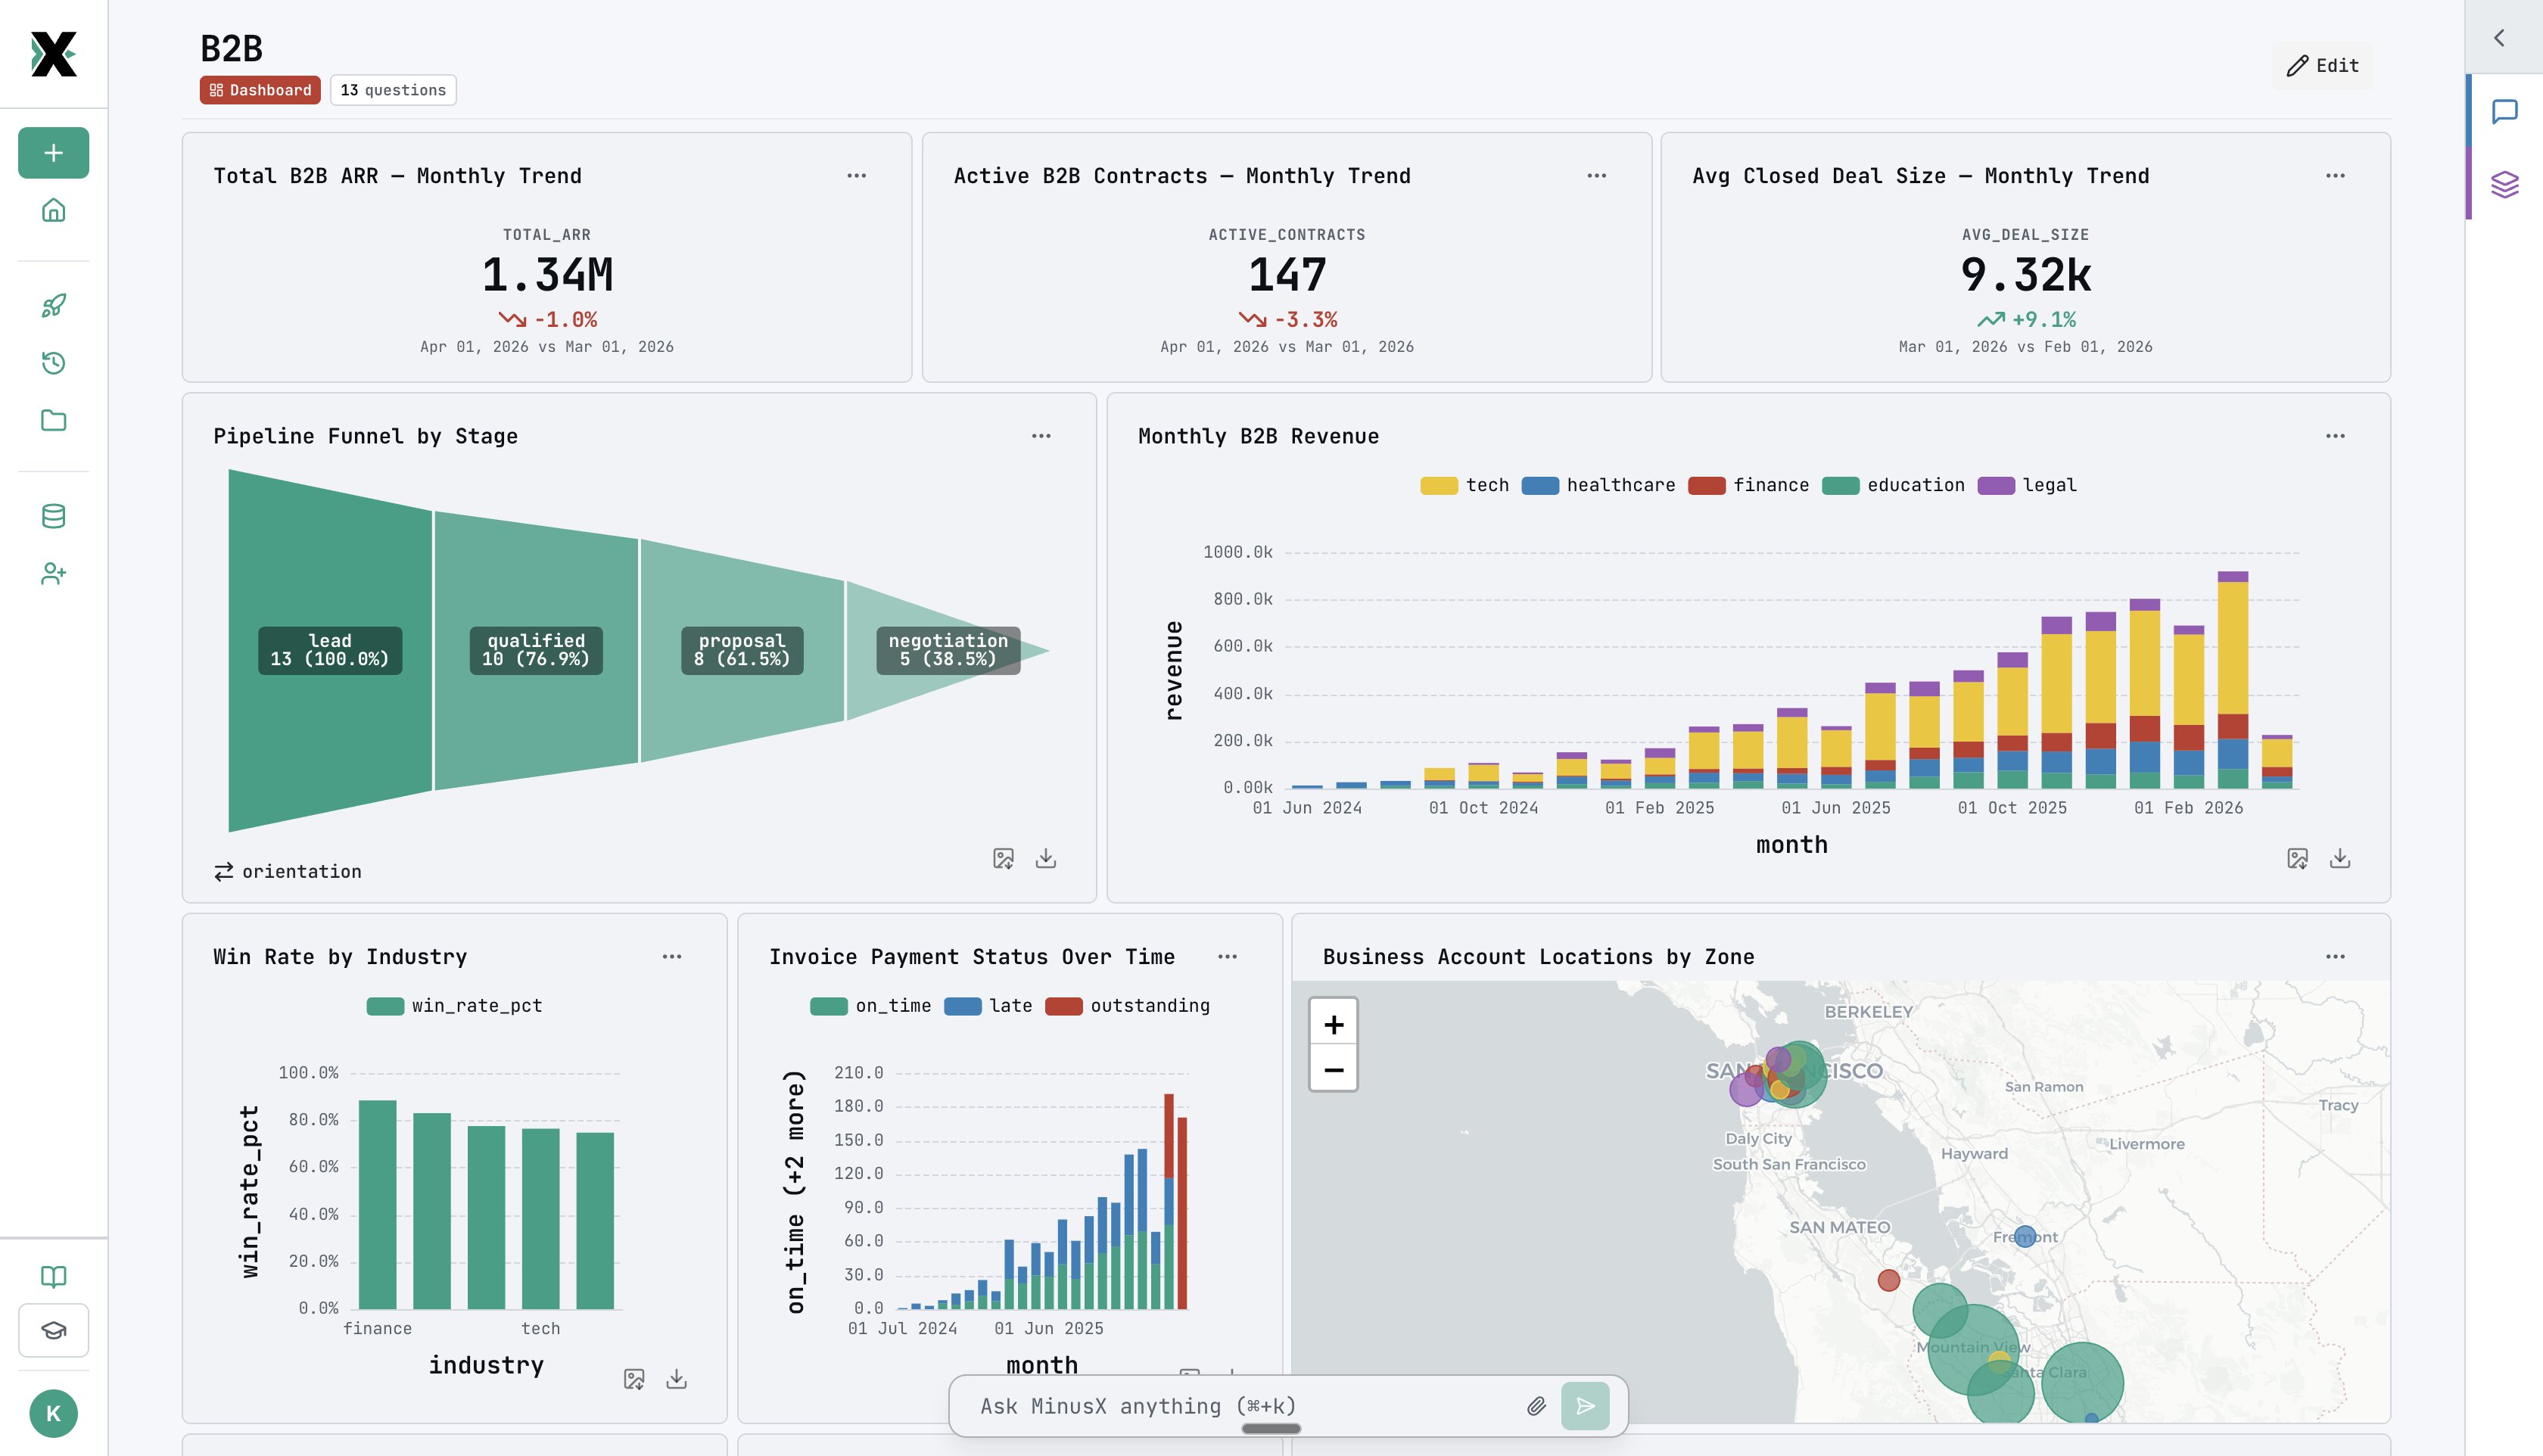Open Win Rate by Industry options menu
Viewport: 2543px width, 1456px height.
(x=671, y=957)
